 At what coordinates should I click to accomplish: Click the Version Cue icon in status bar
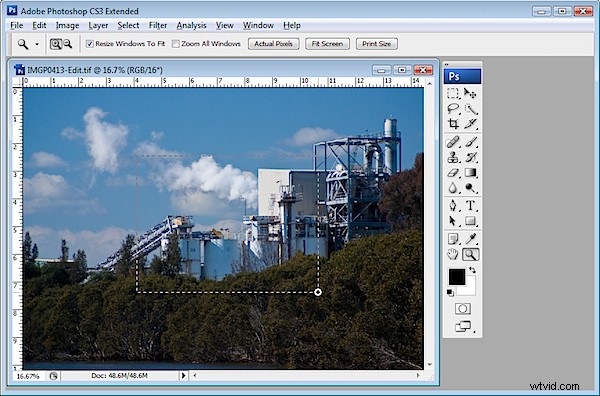click(x=53, y=376)
